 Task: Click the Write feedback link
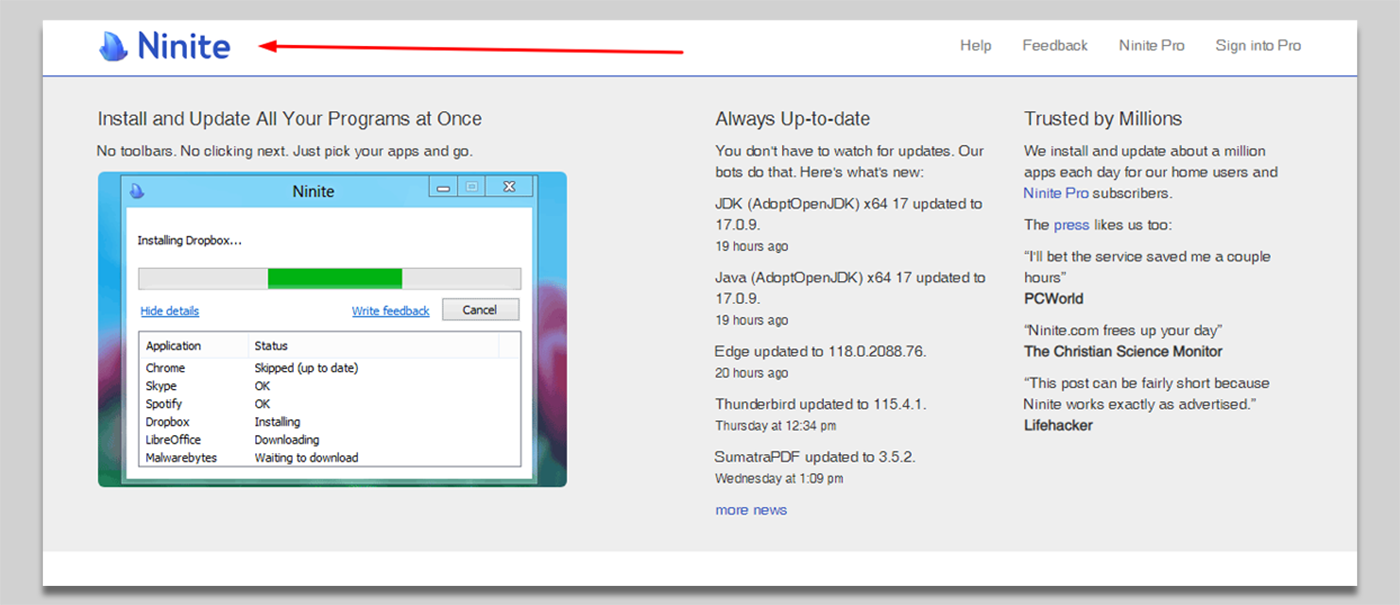coord(390,311)
